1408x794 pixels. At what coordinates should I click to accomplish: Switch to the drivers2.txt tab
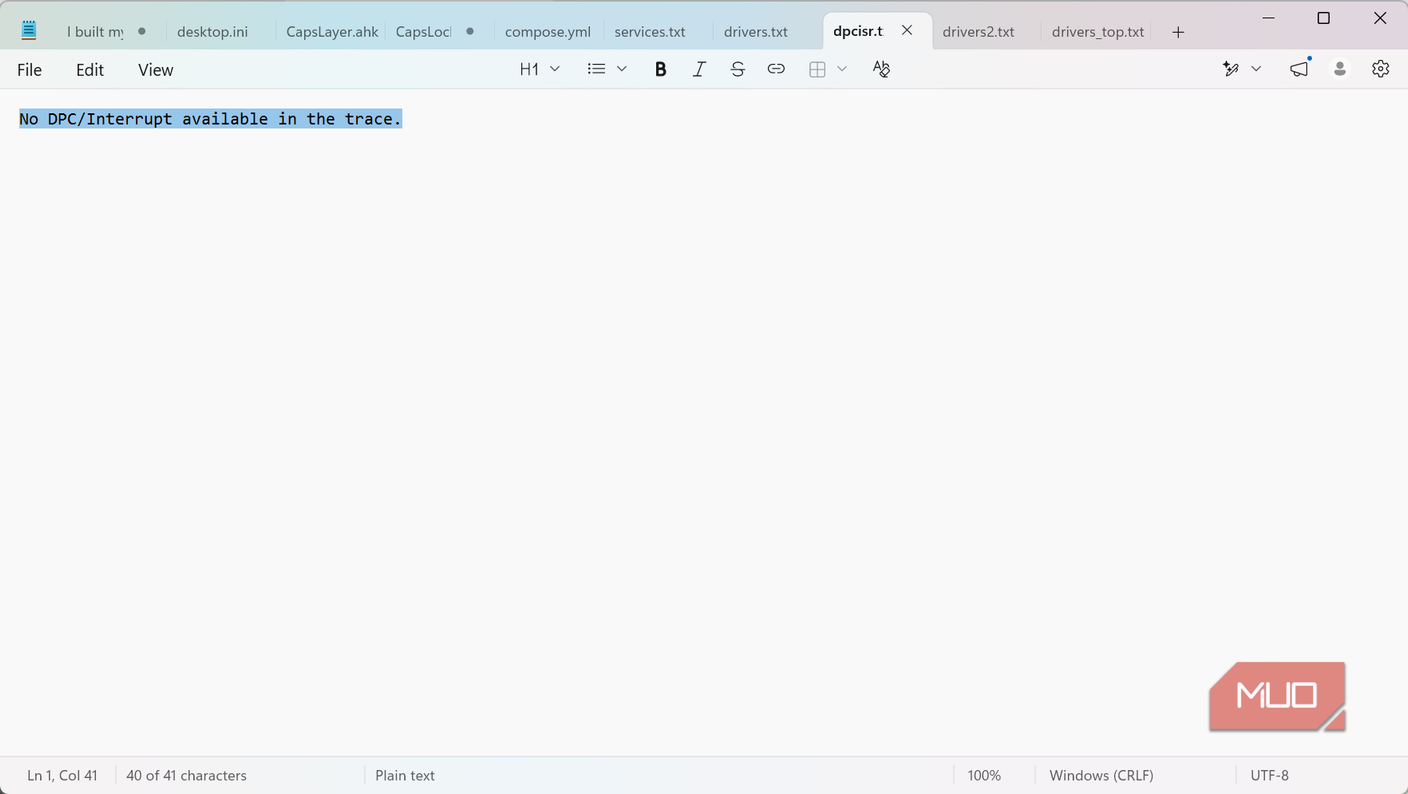click(x=978, y=32)
